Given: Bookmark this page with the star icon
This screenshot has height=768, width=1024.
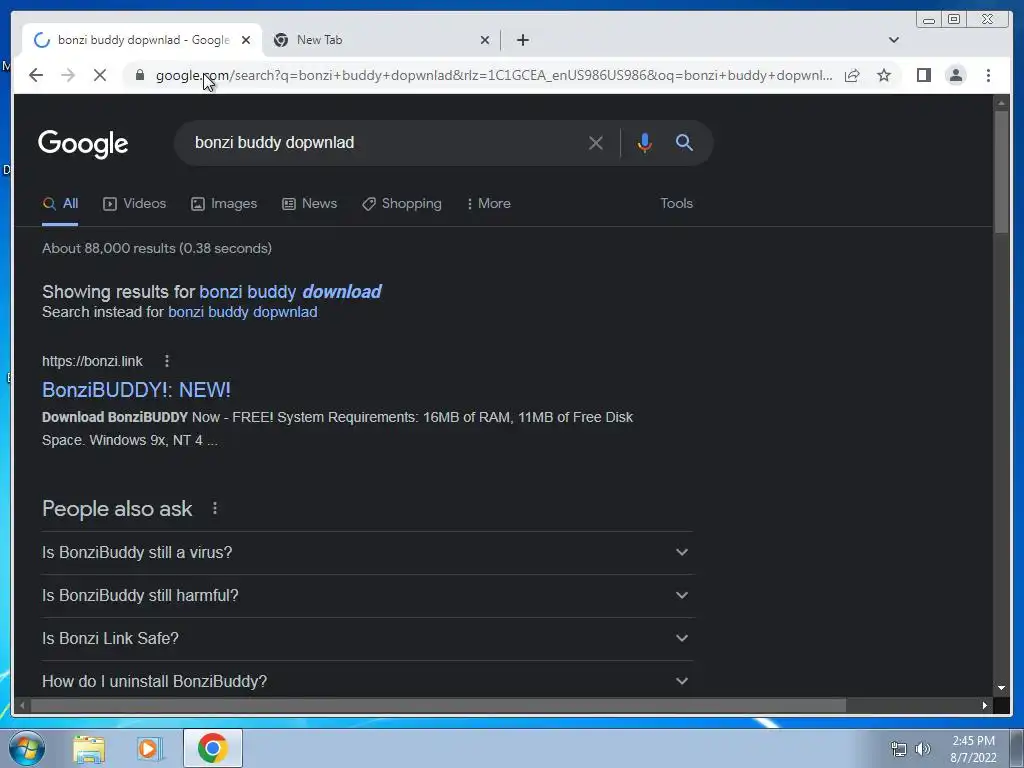Looking at the screenshot, I should tap(884, 75).
